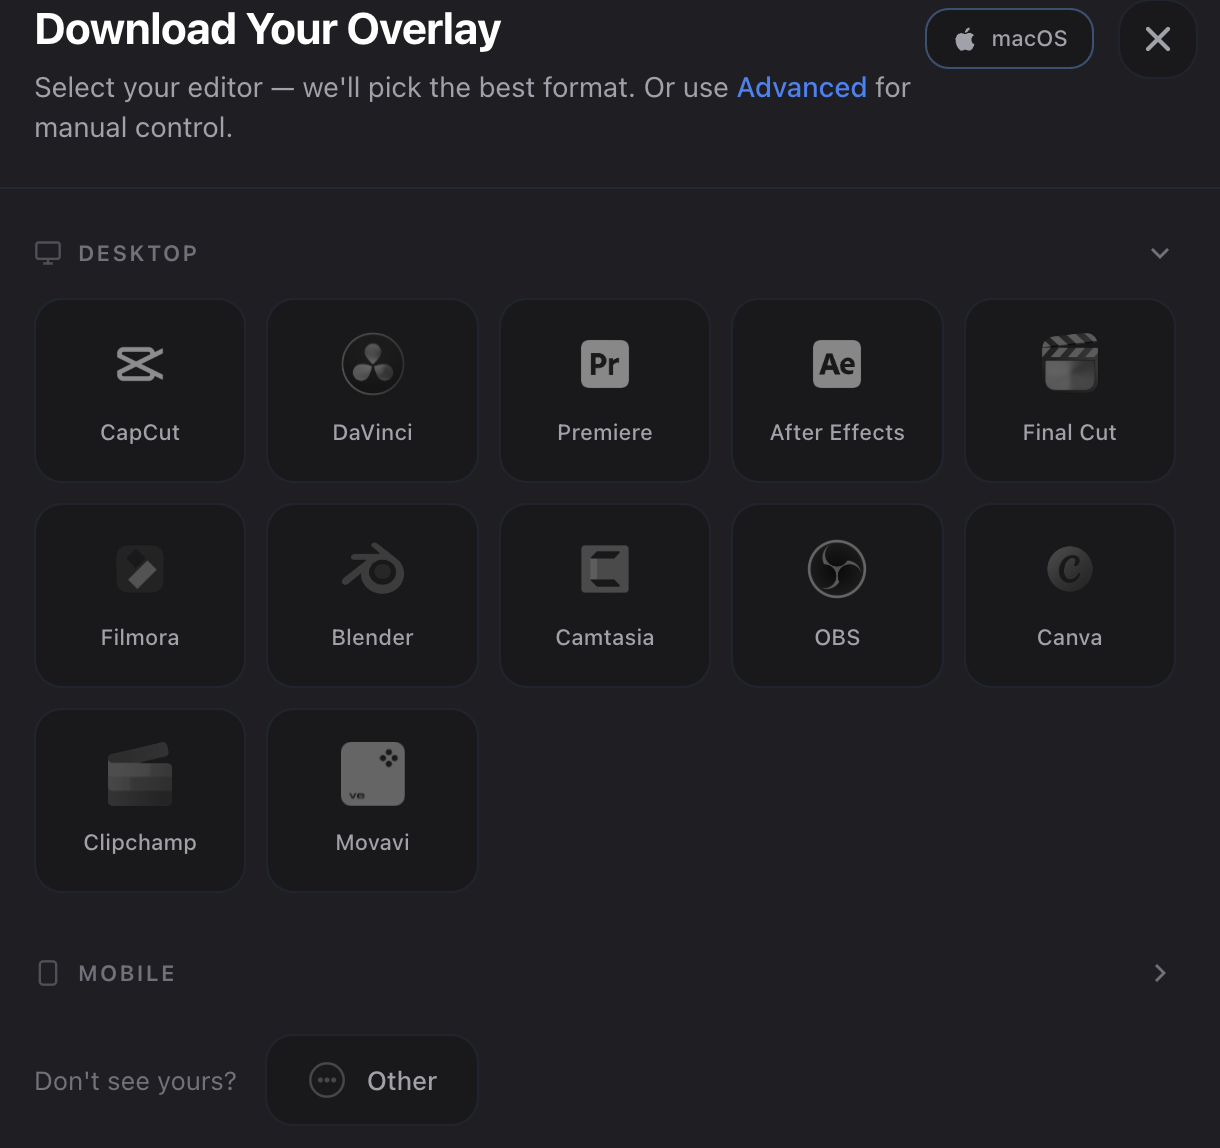Choose the Camtasia editor icon
Screen dimensions: 1220x1148
[x=605, y=569]
